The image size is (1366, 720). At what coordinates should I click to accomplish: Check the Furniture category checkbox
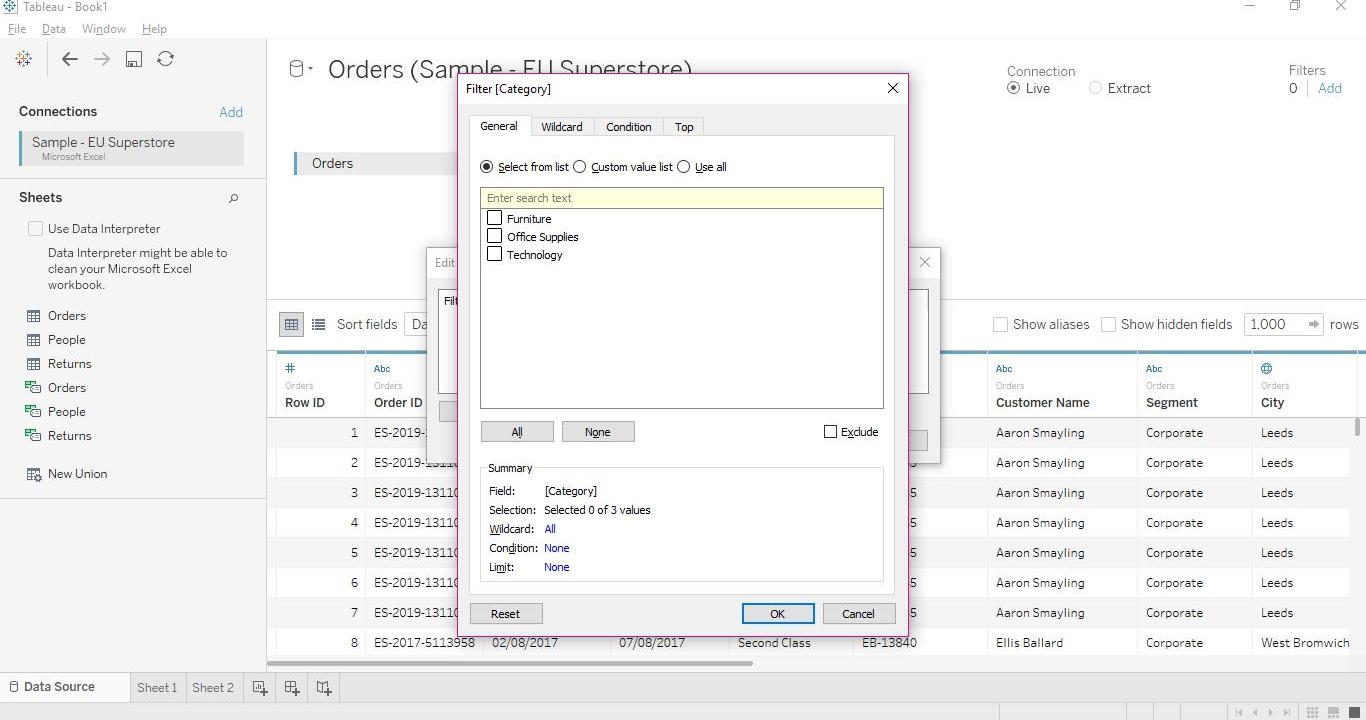click(x=494, y=218)
